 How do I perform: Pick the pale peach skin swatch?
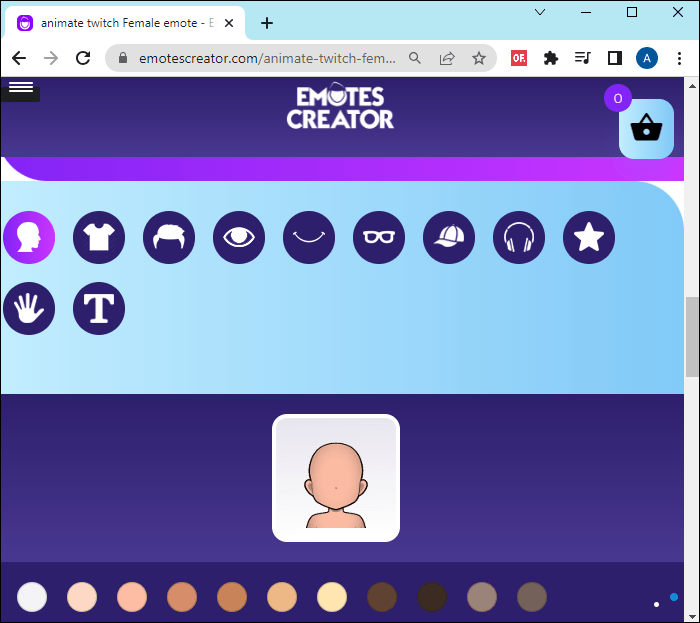click(x=82, y=597)
